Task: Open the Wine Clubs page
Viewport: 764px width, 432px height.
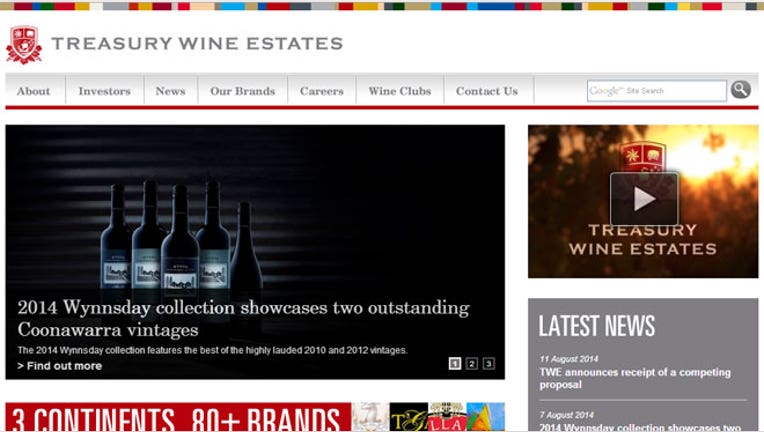Action: coord(400,91)
